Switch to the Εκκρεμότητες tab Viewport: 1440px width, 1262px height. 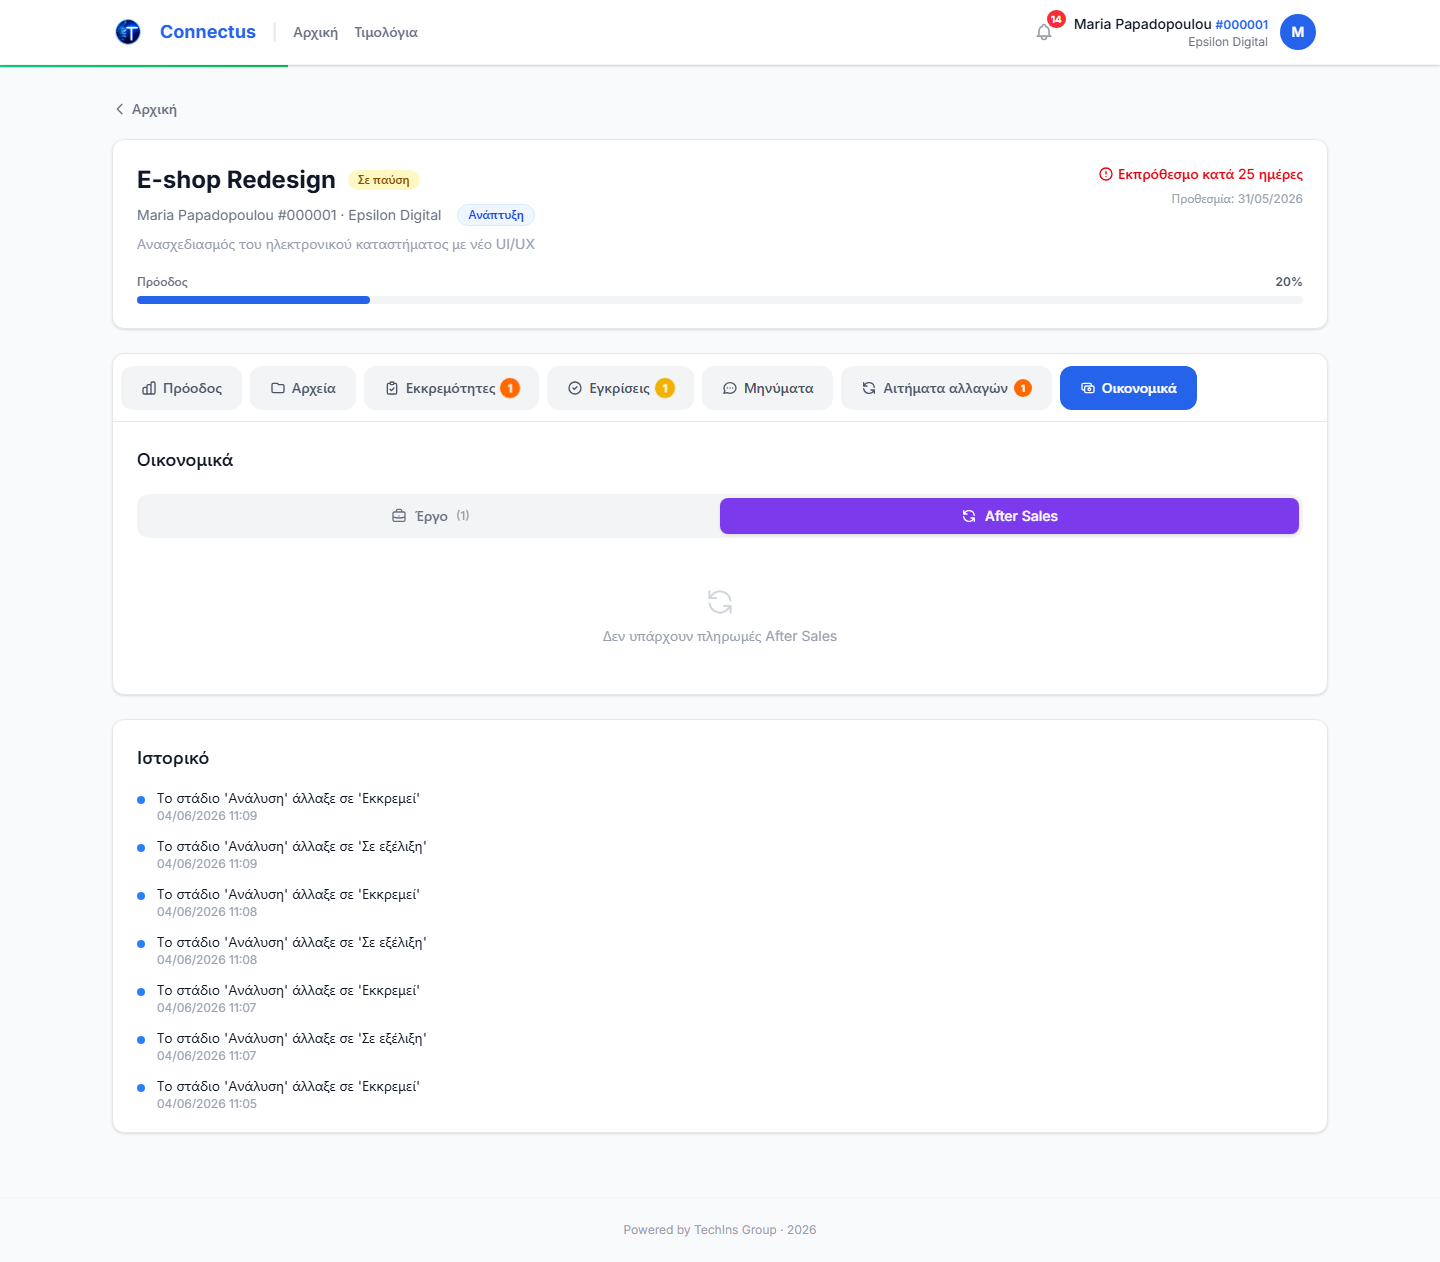(451, 388)
